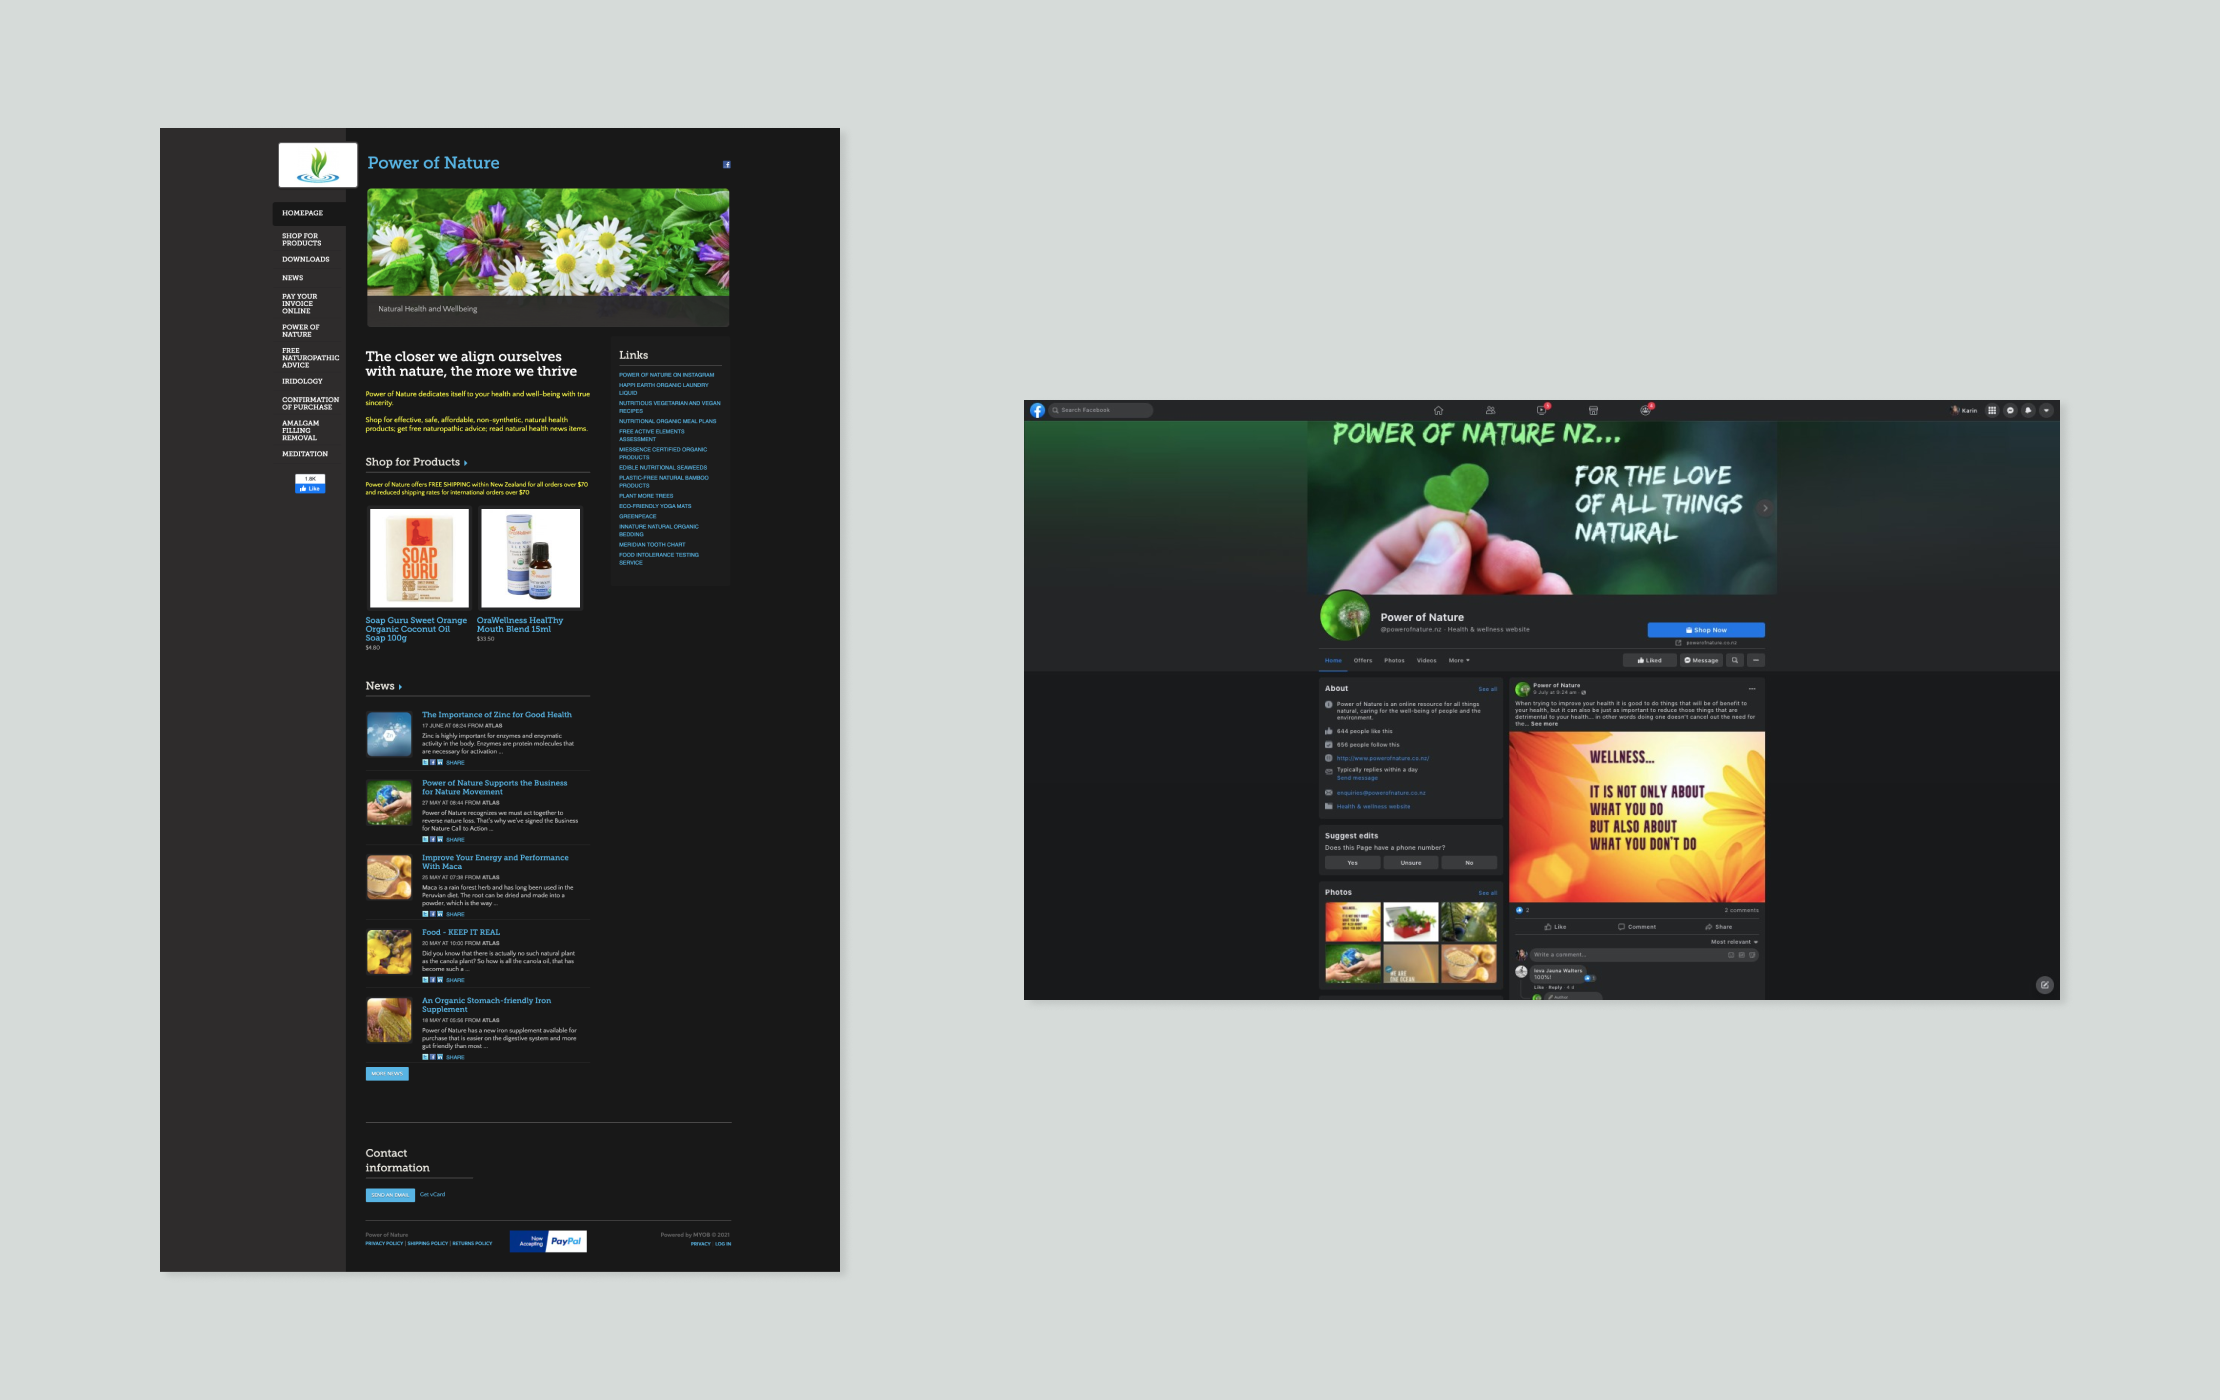Click the Shop Now button

point(1706,630)
